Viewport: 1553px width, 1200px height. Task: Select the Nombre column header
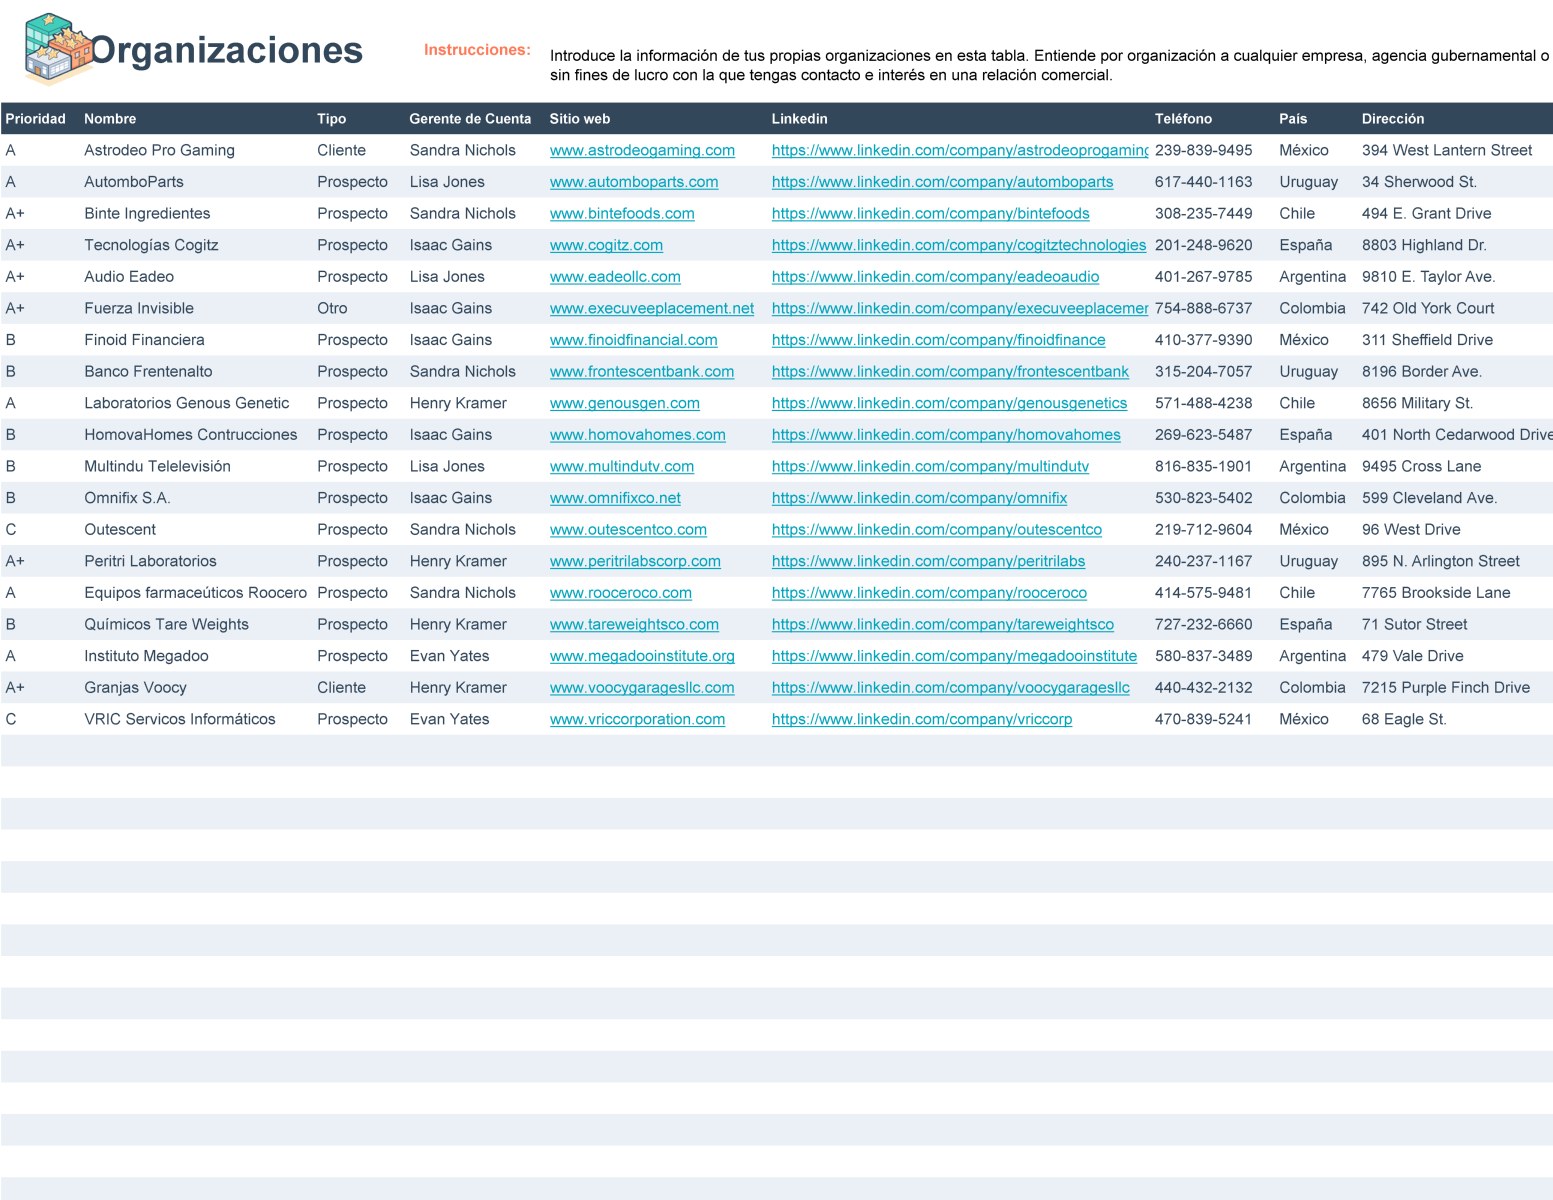click(x=110, y=119)
